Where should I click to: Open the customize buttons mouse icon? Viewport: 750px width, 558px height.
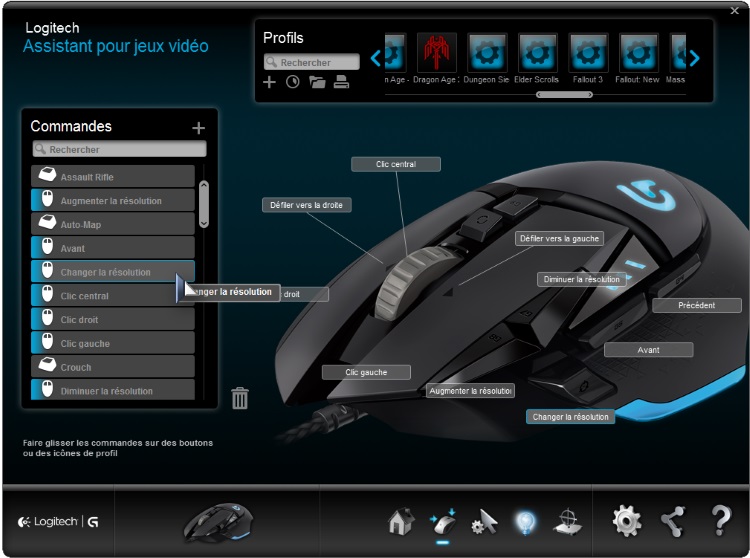pyautogui.click(x=443, y=522)
